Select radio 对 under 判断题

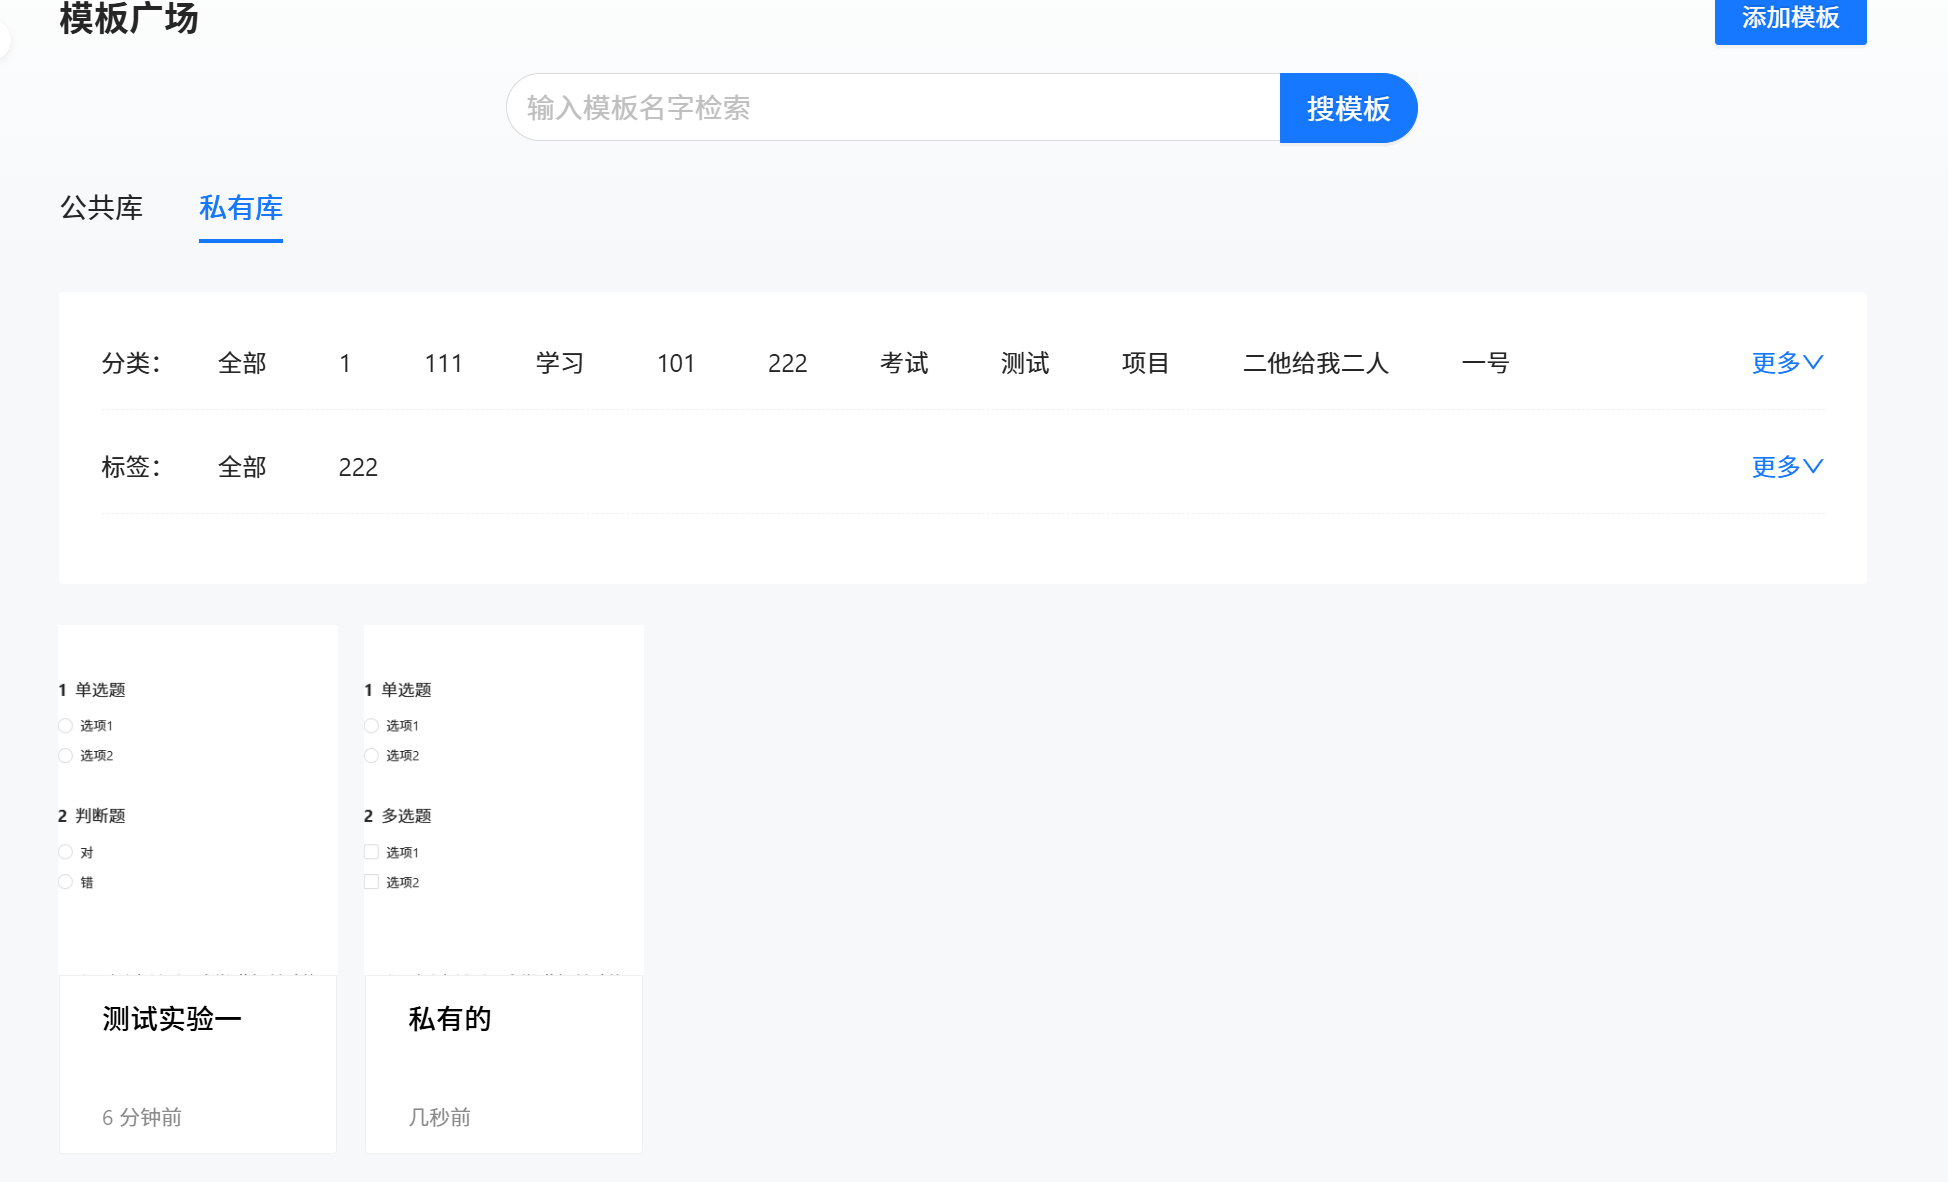coord(66,852)
